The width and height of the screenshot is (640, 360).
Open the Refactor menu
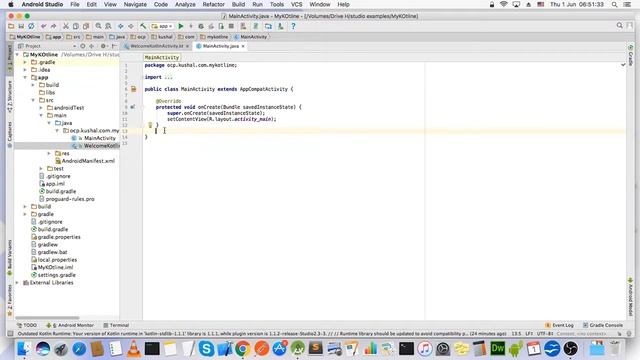tap(213, 4)
